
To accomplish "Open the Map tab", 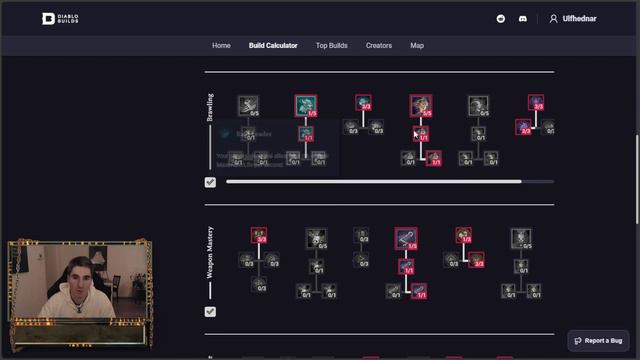I will [417, 46].
